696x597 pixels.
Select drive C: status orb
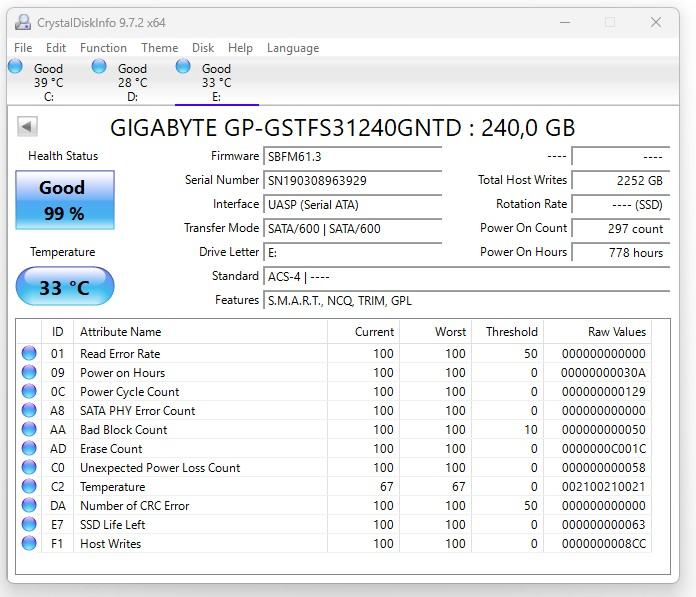click(15, 67)
